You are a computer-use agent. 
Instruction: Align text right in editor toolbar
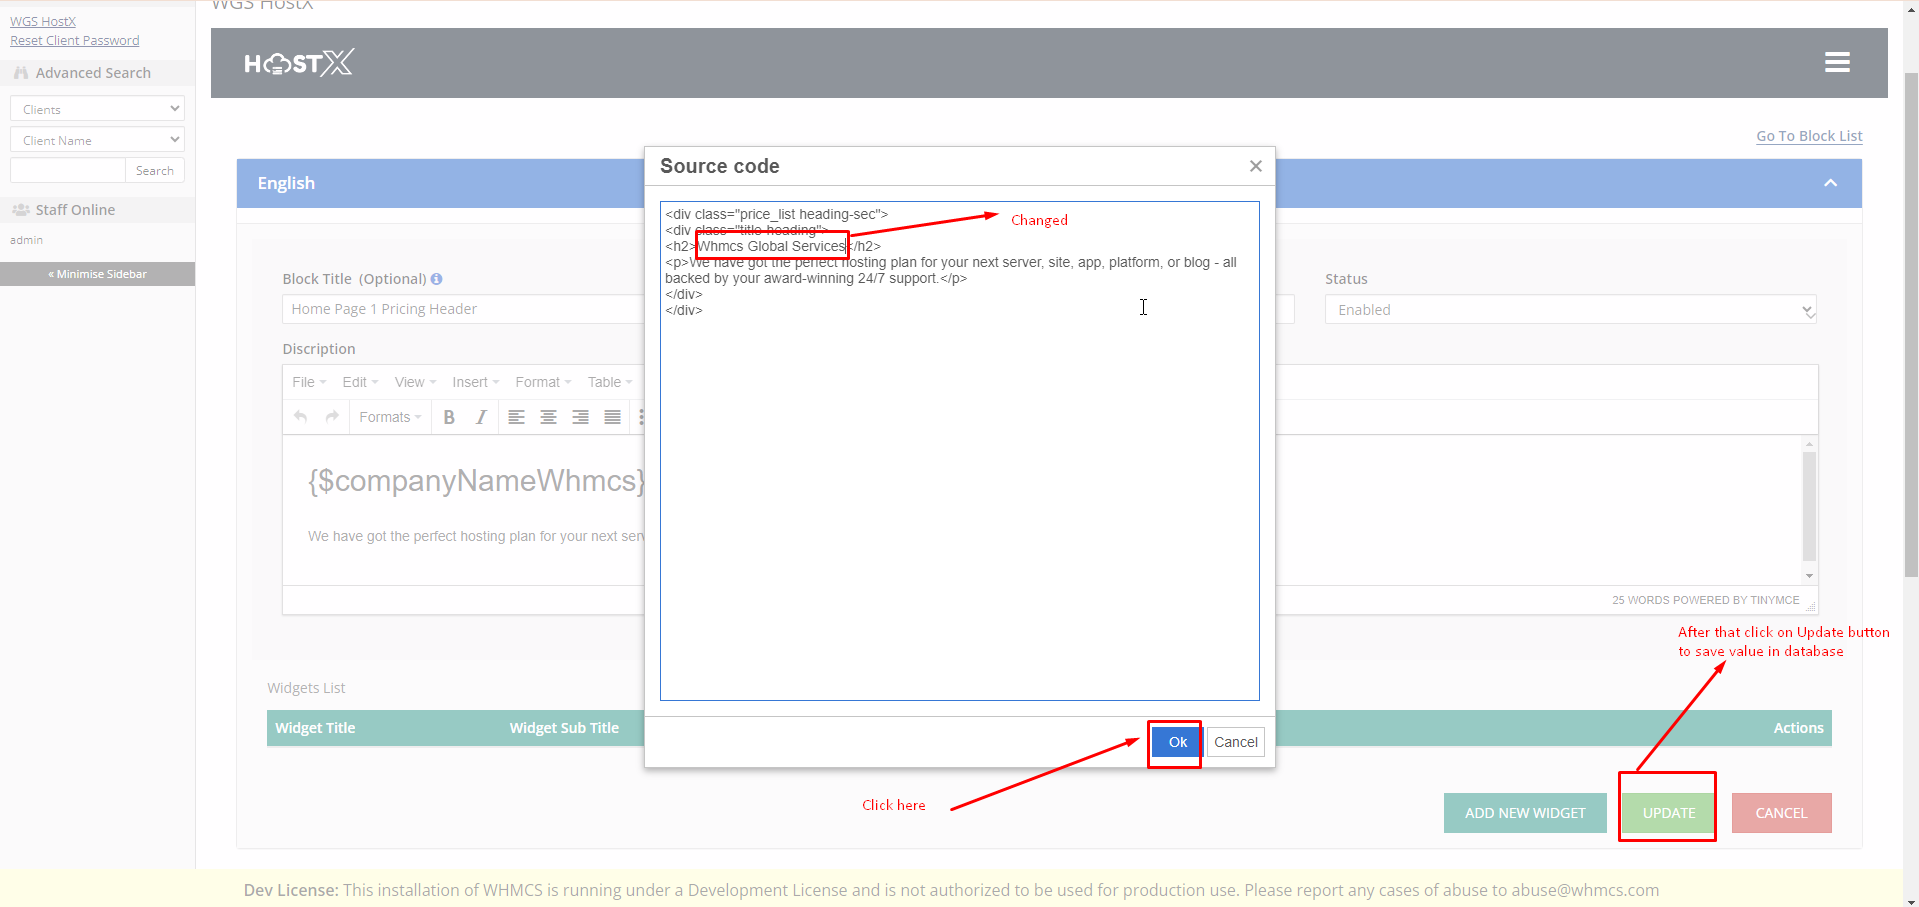pyautogui.click(x=580, y=417)
